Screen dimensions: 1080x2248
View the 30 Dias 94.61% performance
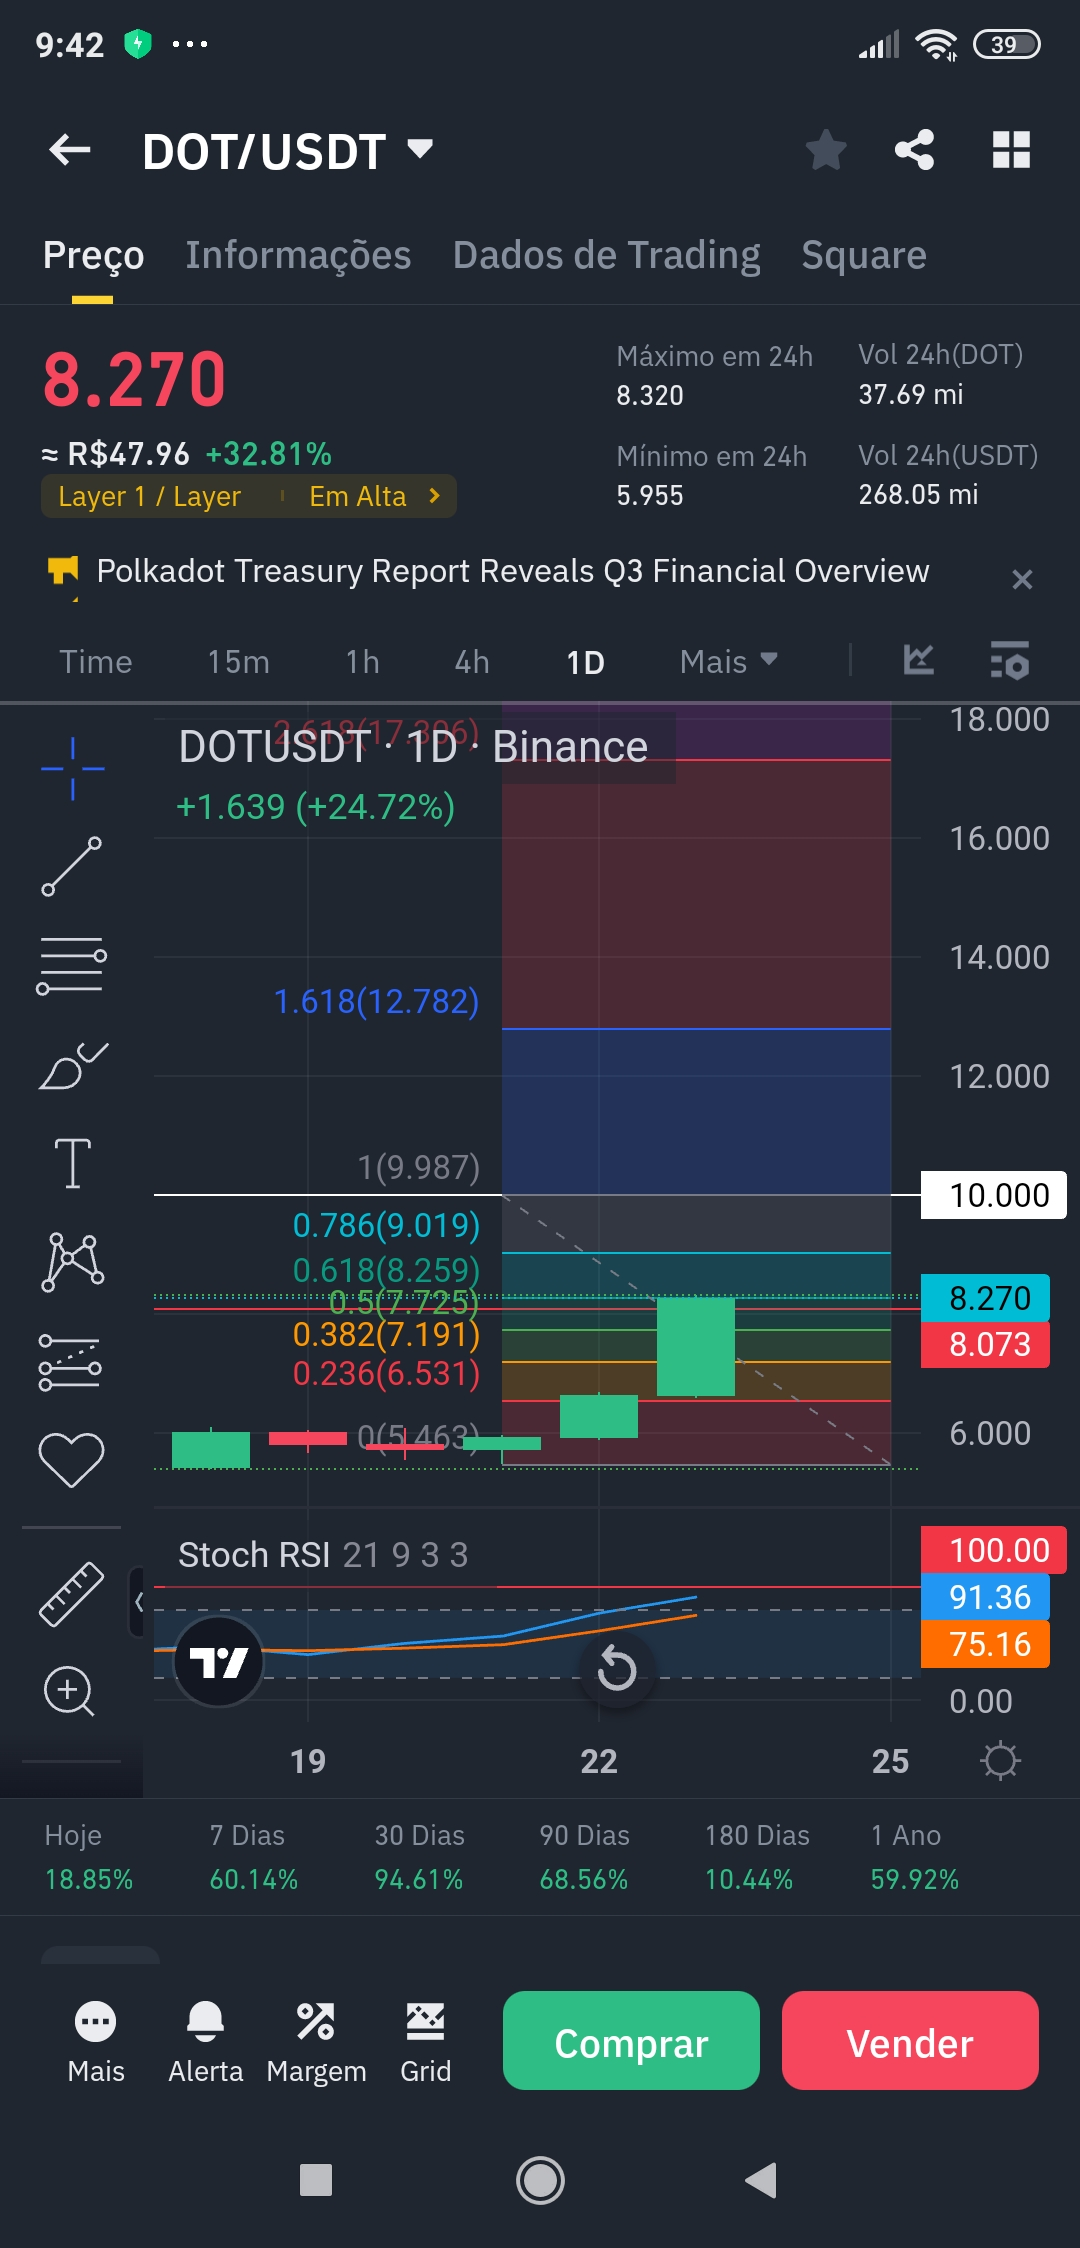419,1857
